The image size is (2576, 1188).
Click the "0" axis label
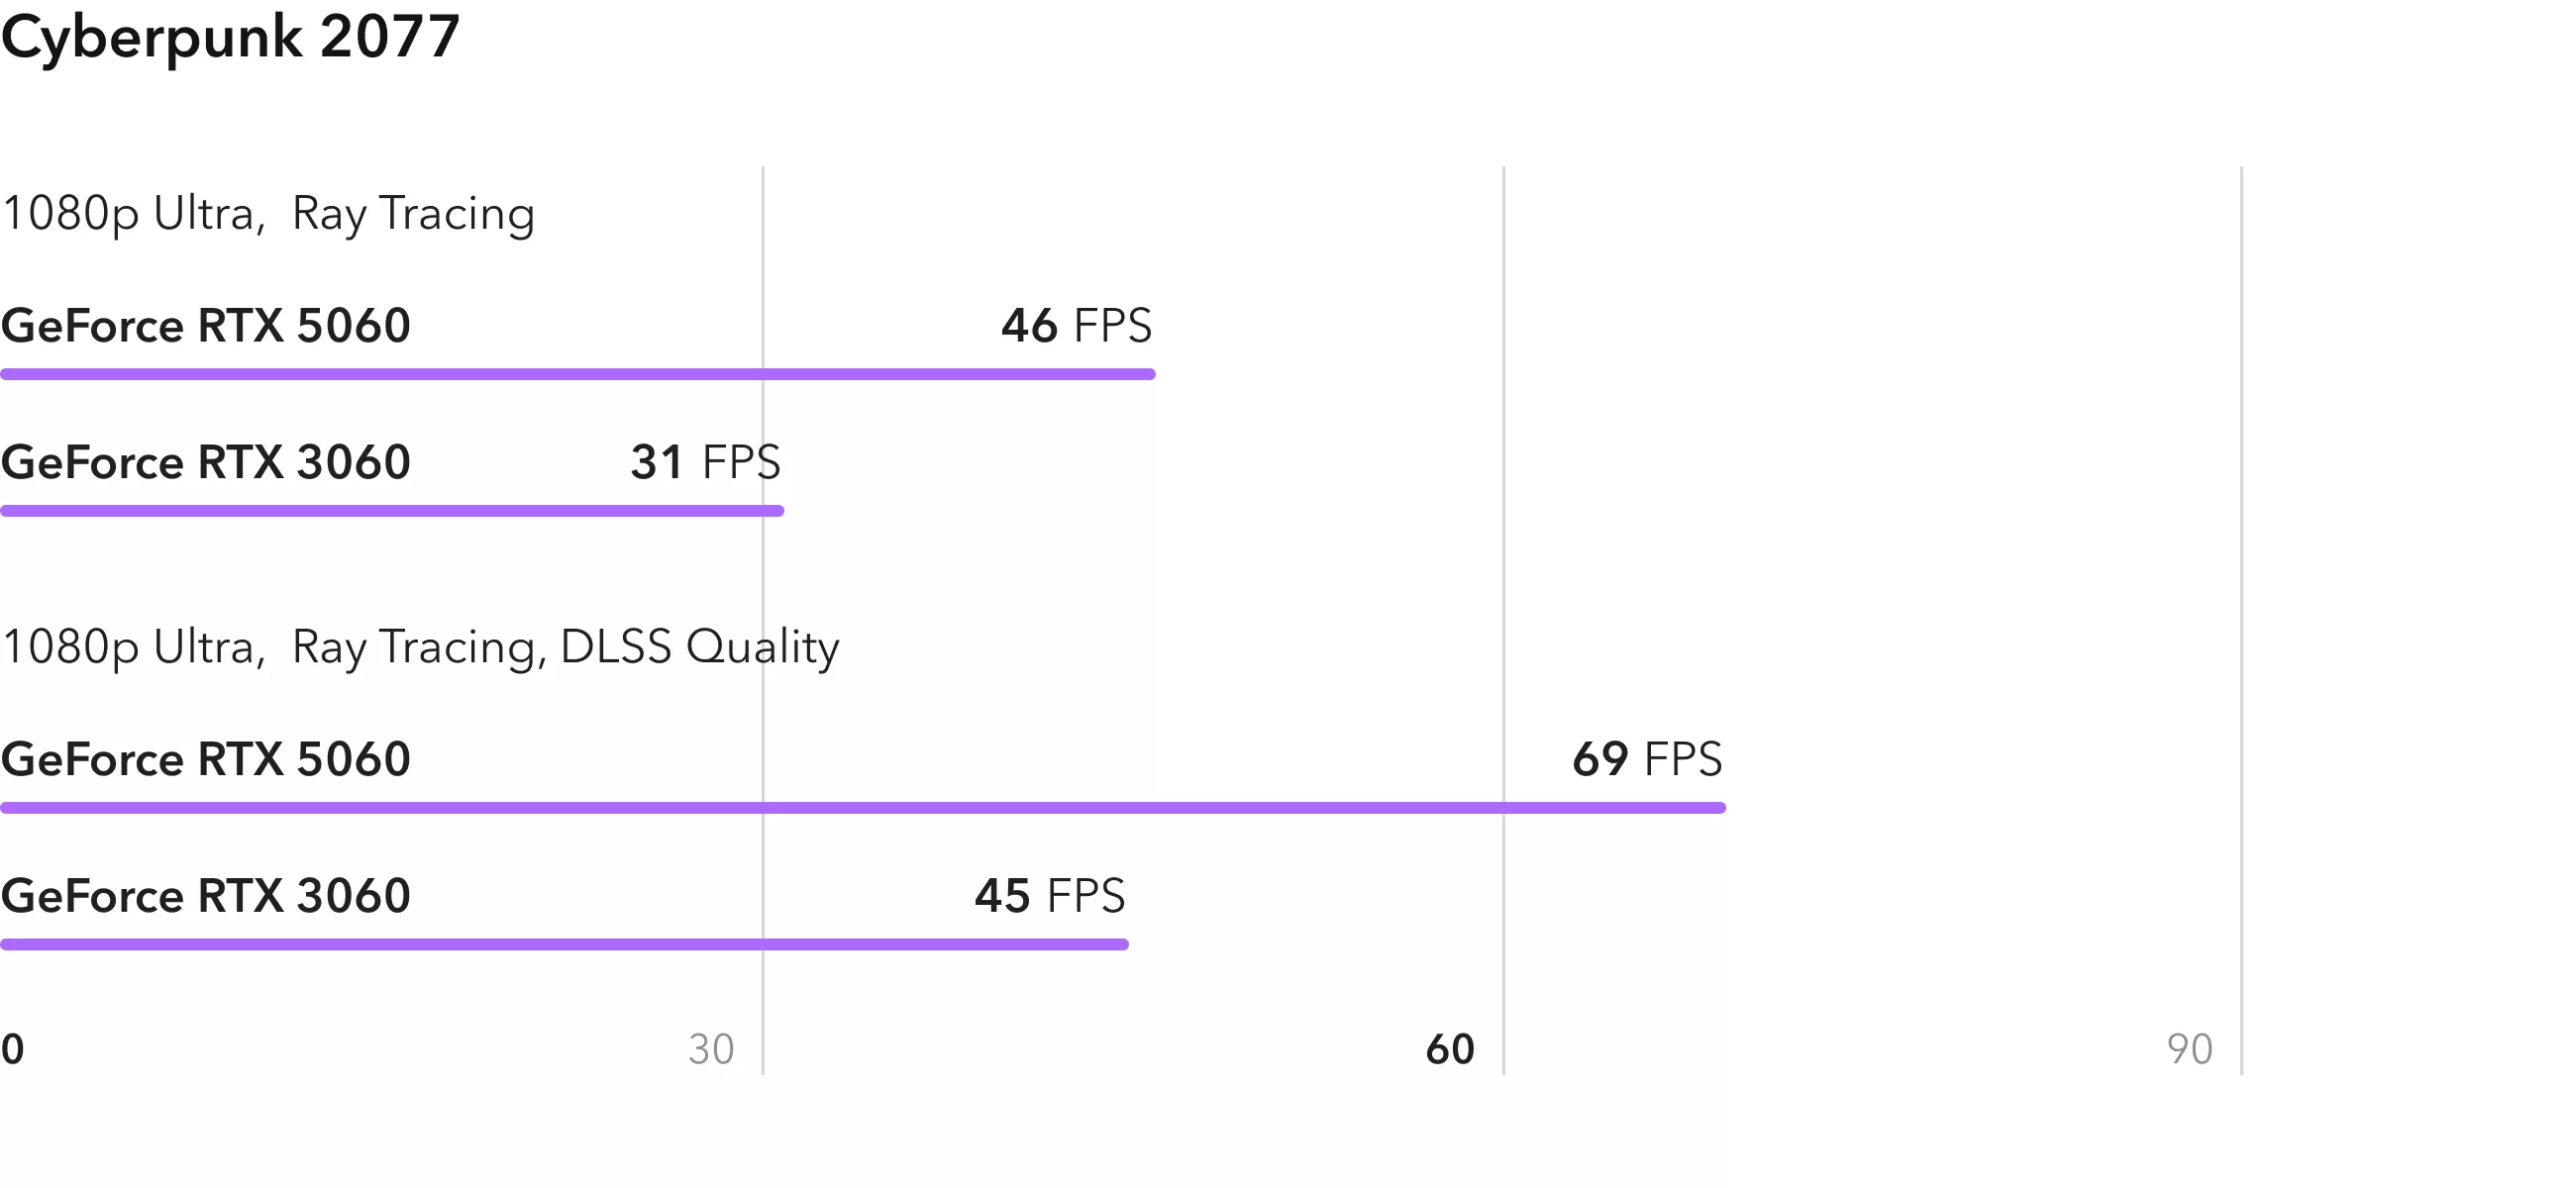point(12,1049)
